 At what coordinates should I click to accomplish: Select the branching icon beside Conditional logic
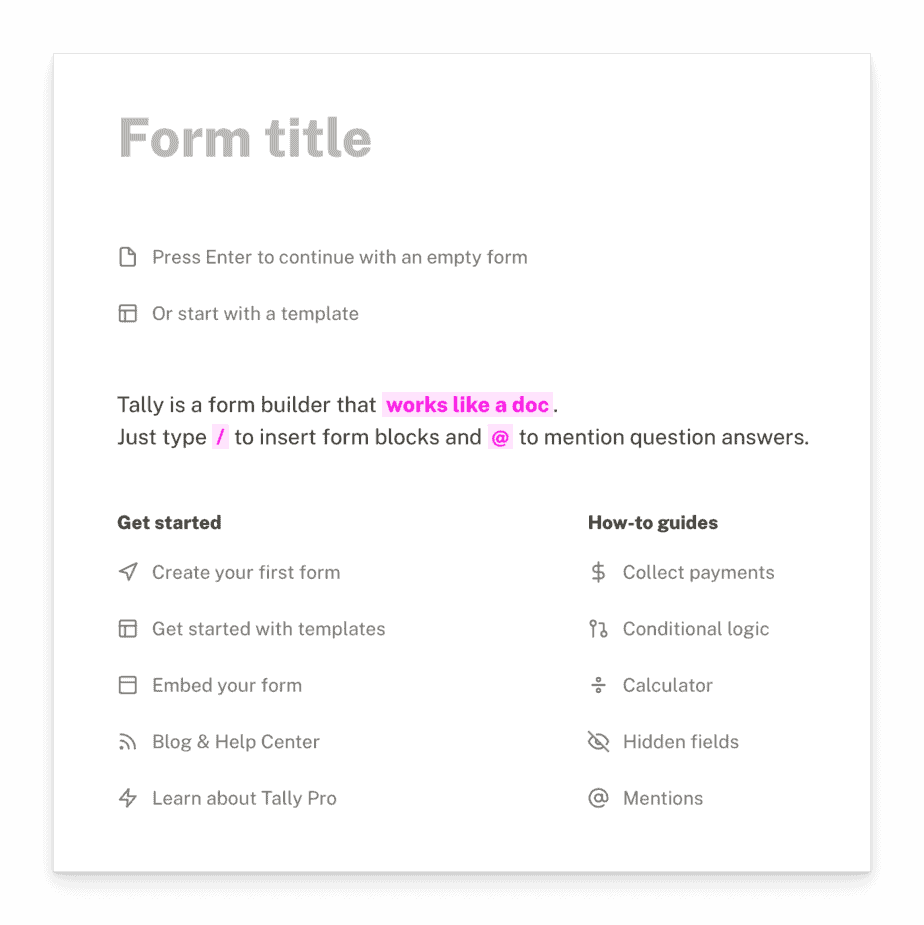(597, 628)
